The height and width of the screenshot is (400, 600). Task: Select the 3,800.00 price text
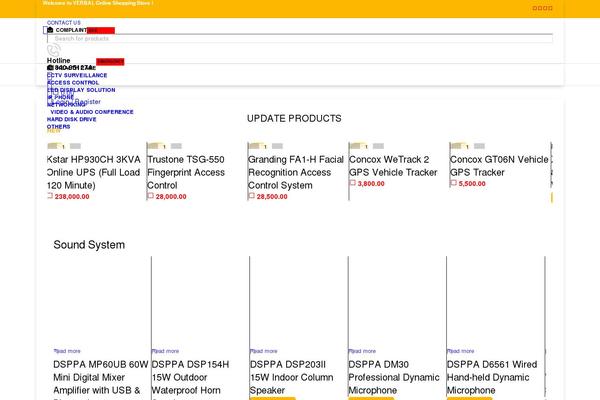point(371,184)
